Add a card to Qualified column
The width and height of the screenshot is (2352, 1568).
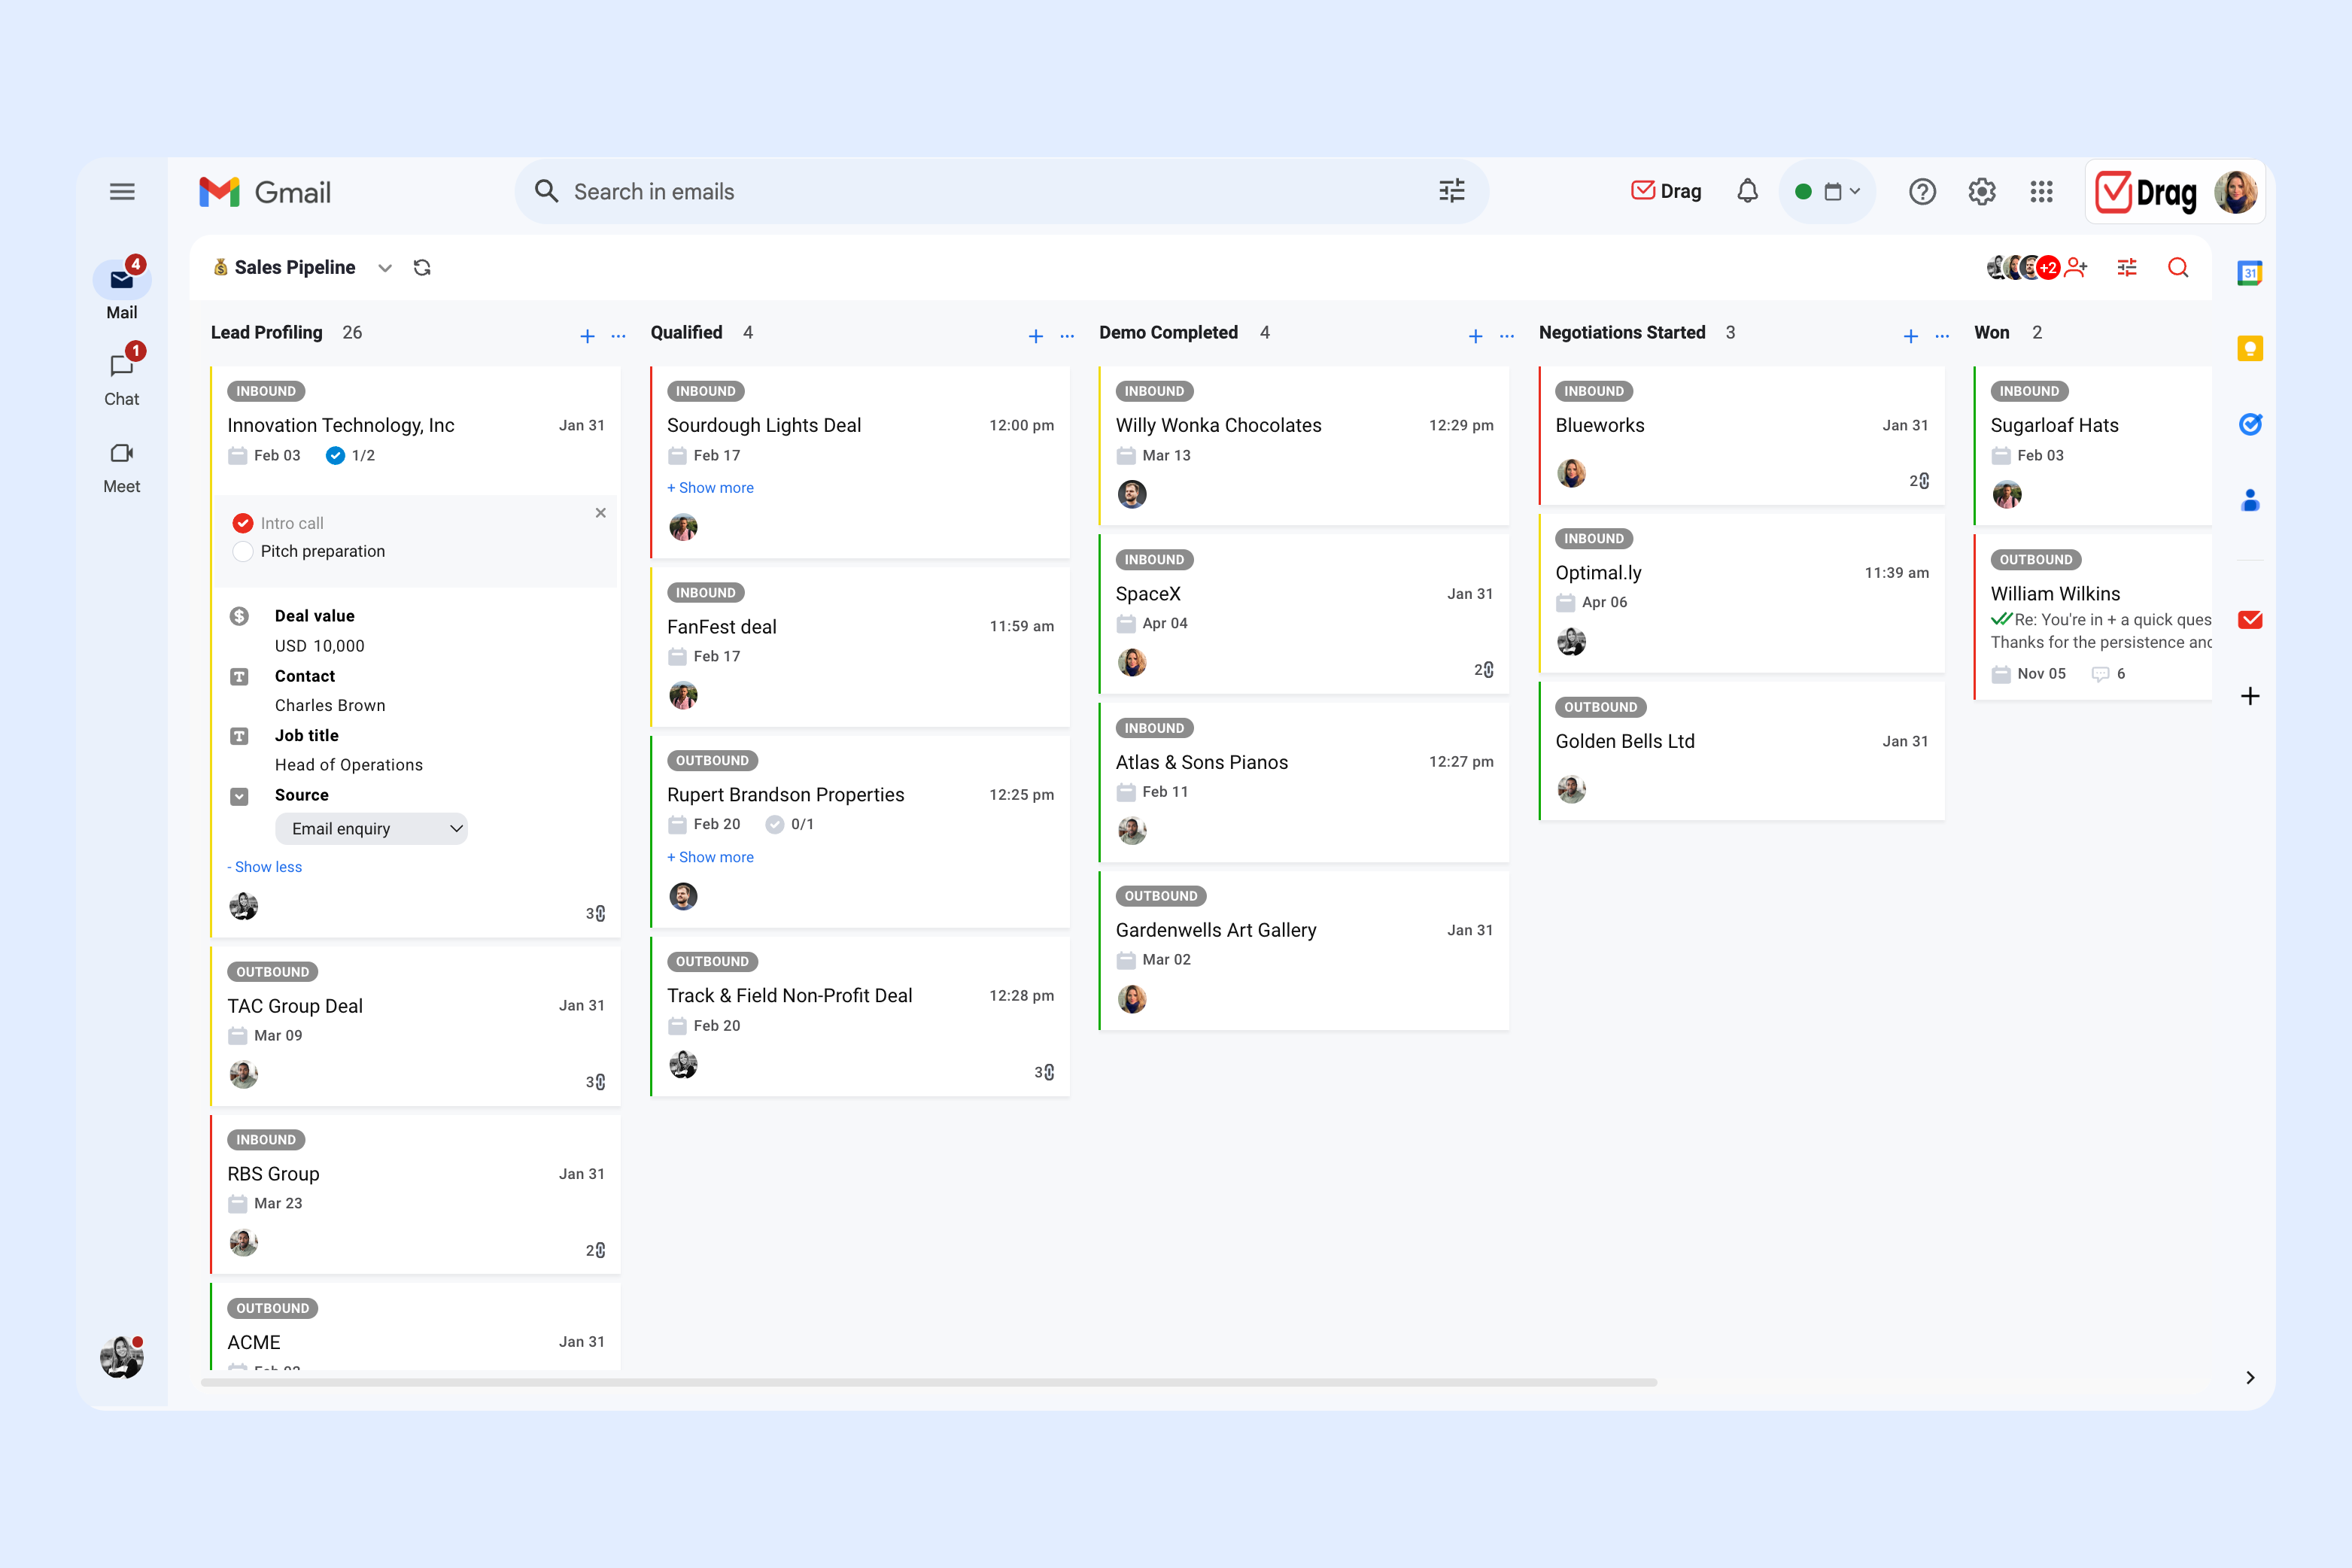click(x=1036, y=336)
